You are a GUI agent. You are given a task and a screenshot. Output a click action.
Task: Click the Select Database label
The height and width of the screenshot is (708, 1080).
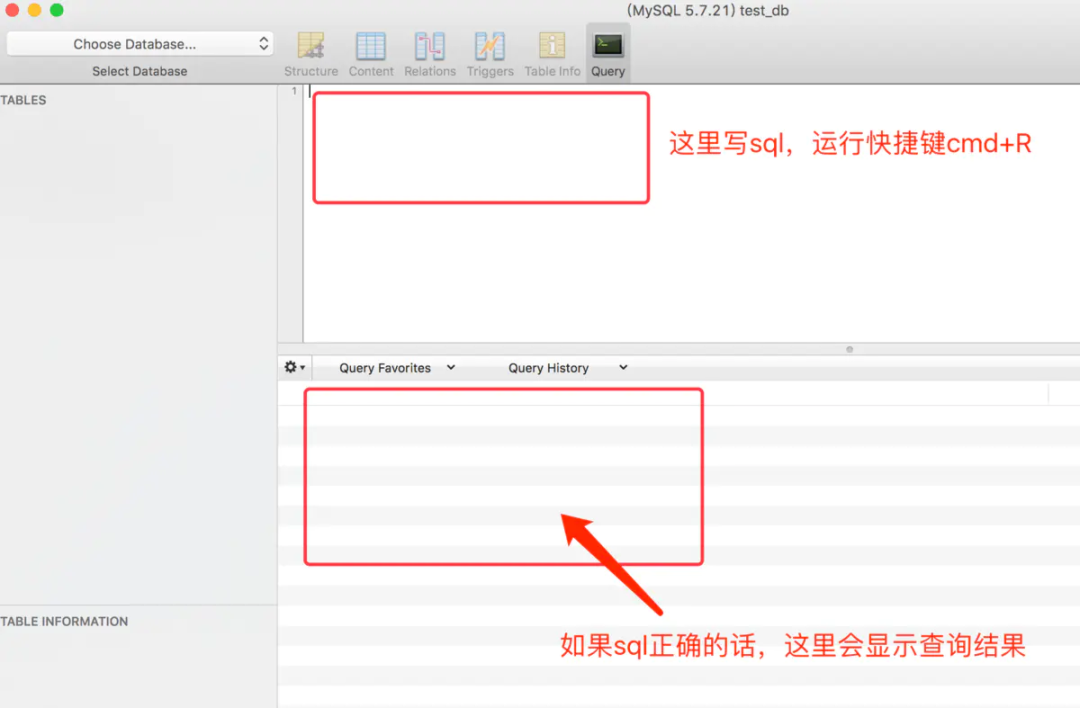[x=139, y=71]
